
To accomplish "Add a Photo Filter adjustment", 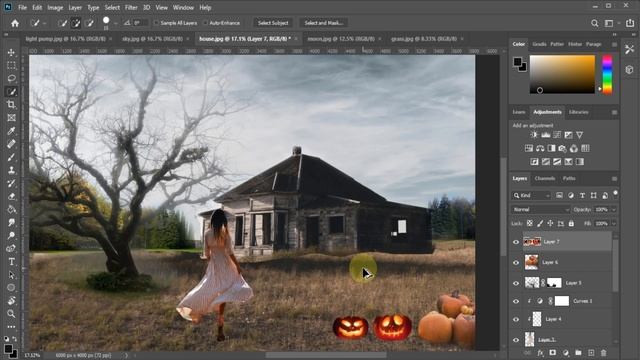I will pyautogui.click(x=562, y=149).
